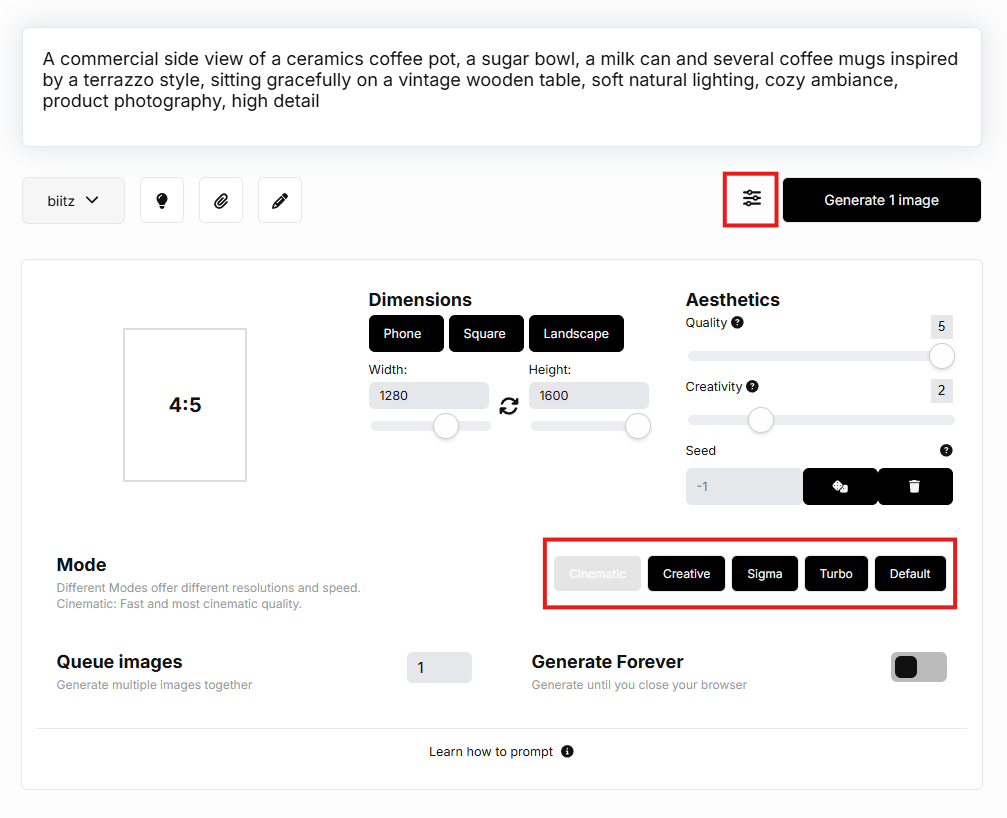1007x818 pixels.
Task: Click the info icon beside Learn how to prompt
Action: (x=567, y=752)
